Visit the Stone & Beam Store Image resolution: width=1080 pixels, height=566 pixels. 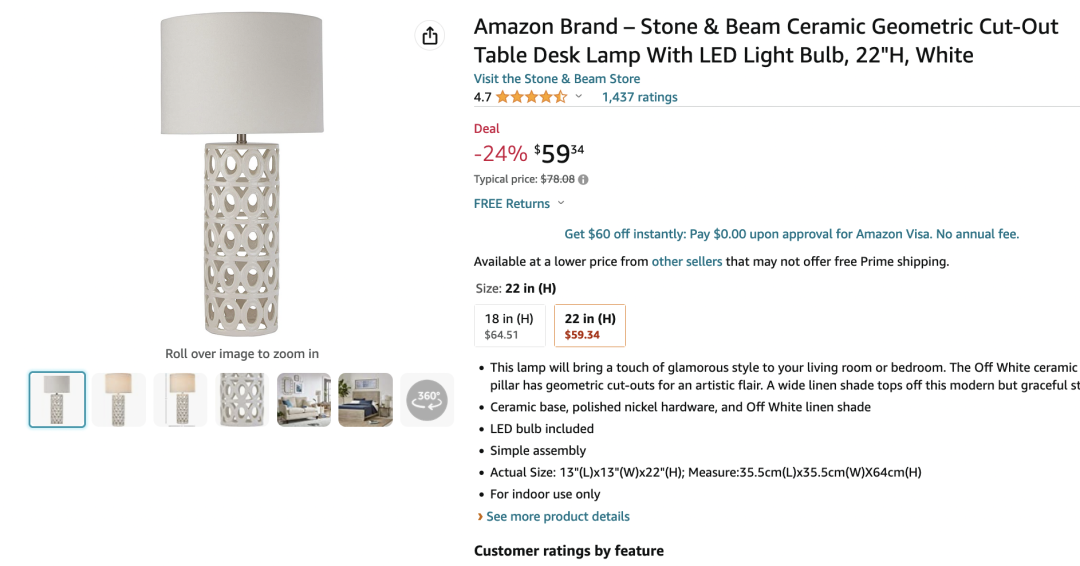click(557, 79)
